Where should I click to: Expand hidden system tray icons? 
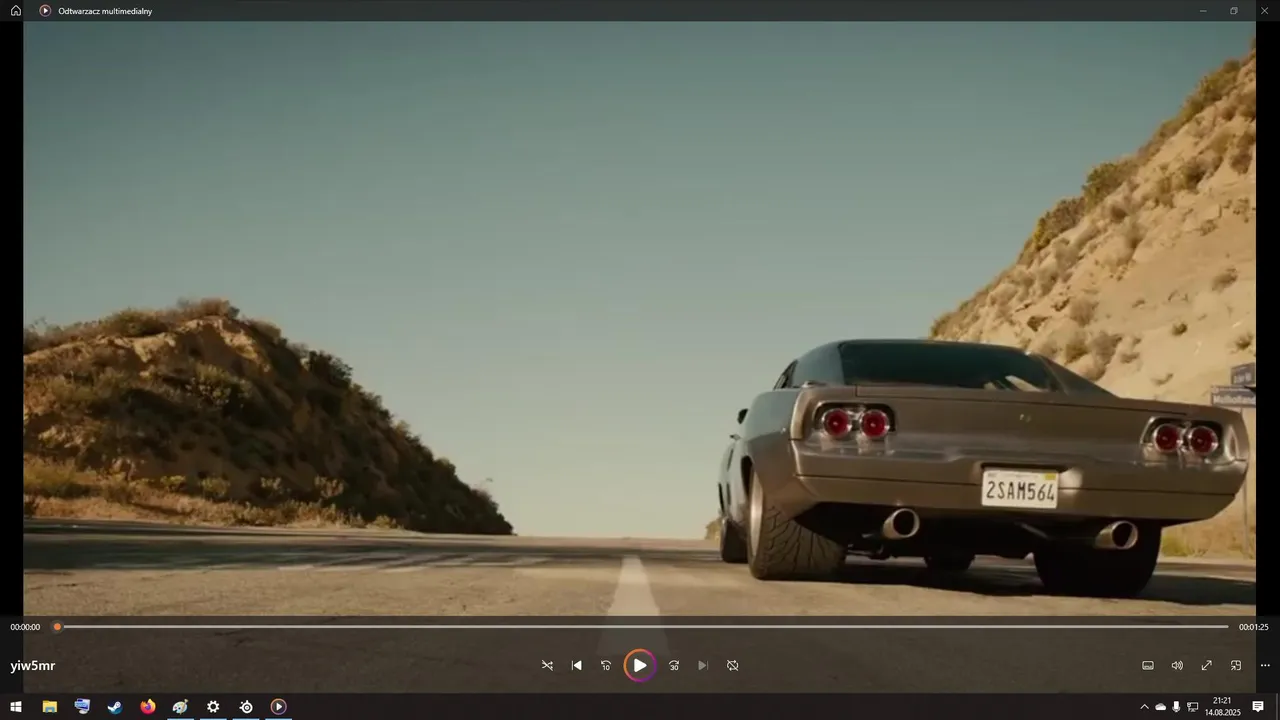pos(1144,707)
